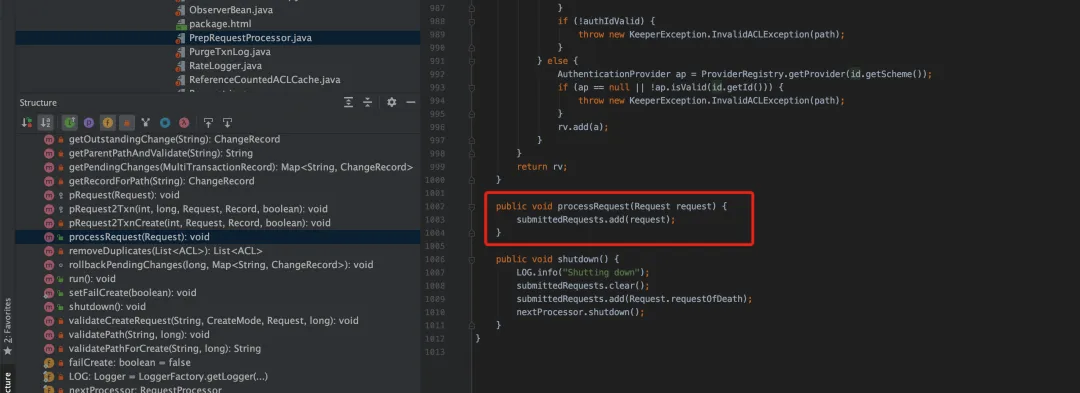Hide the Structure panel with minimize dash

click(x=411, y=103)
